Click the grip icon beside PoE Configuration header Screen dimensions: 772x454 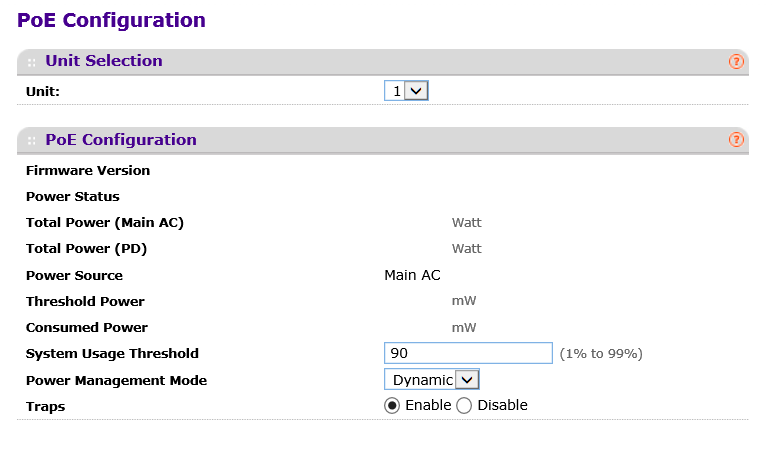pos(32,141)
